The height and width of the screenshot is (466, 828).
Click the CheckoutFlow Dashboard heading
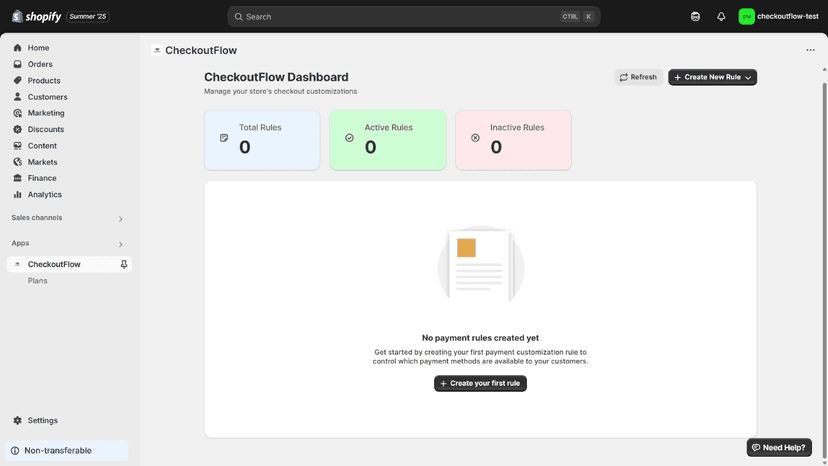[x=276, y=77]
